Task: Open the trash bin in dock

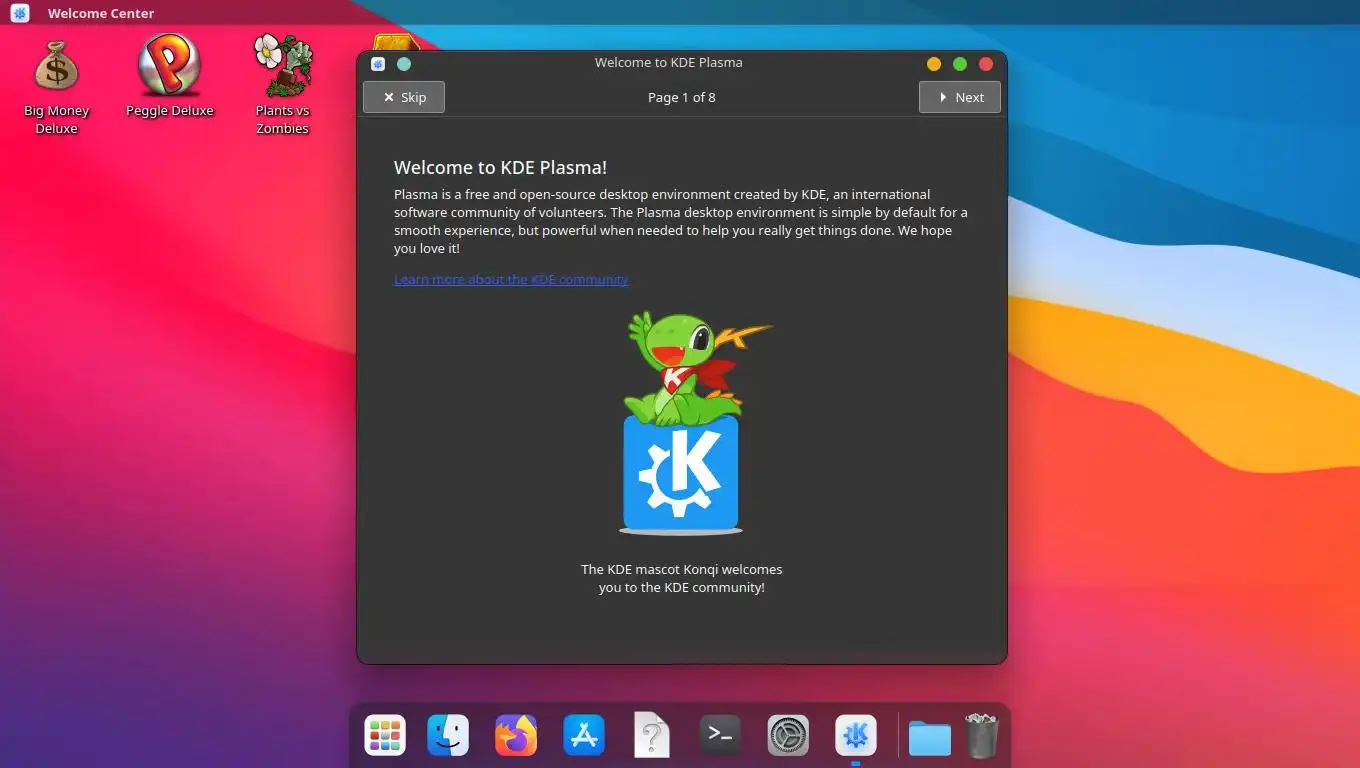Action: (x=982, y=736)
